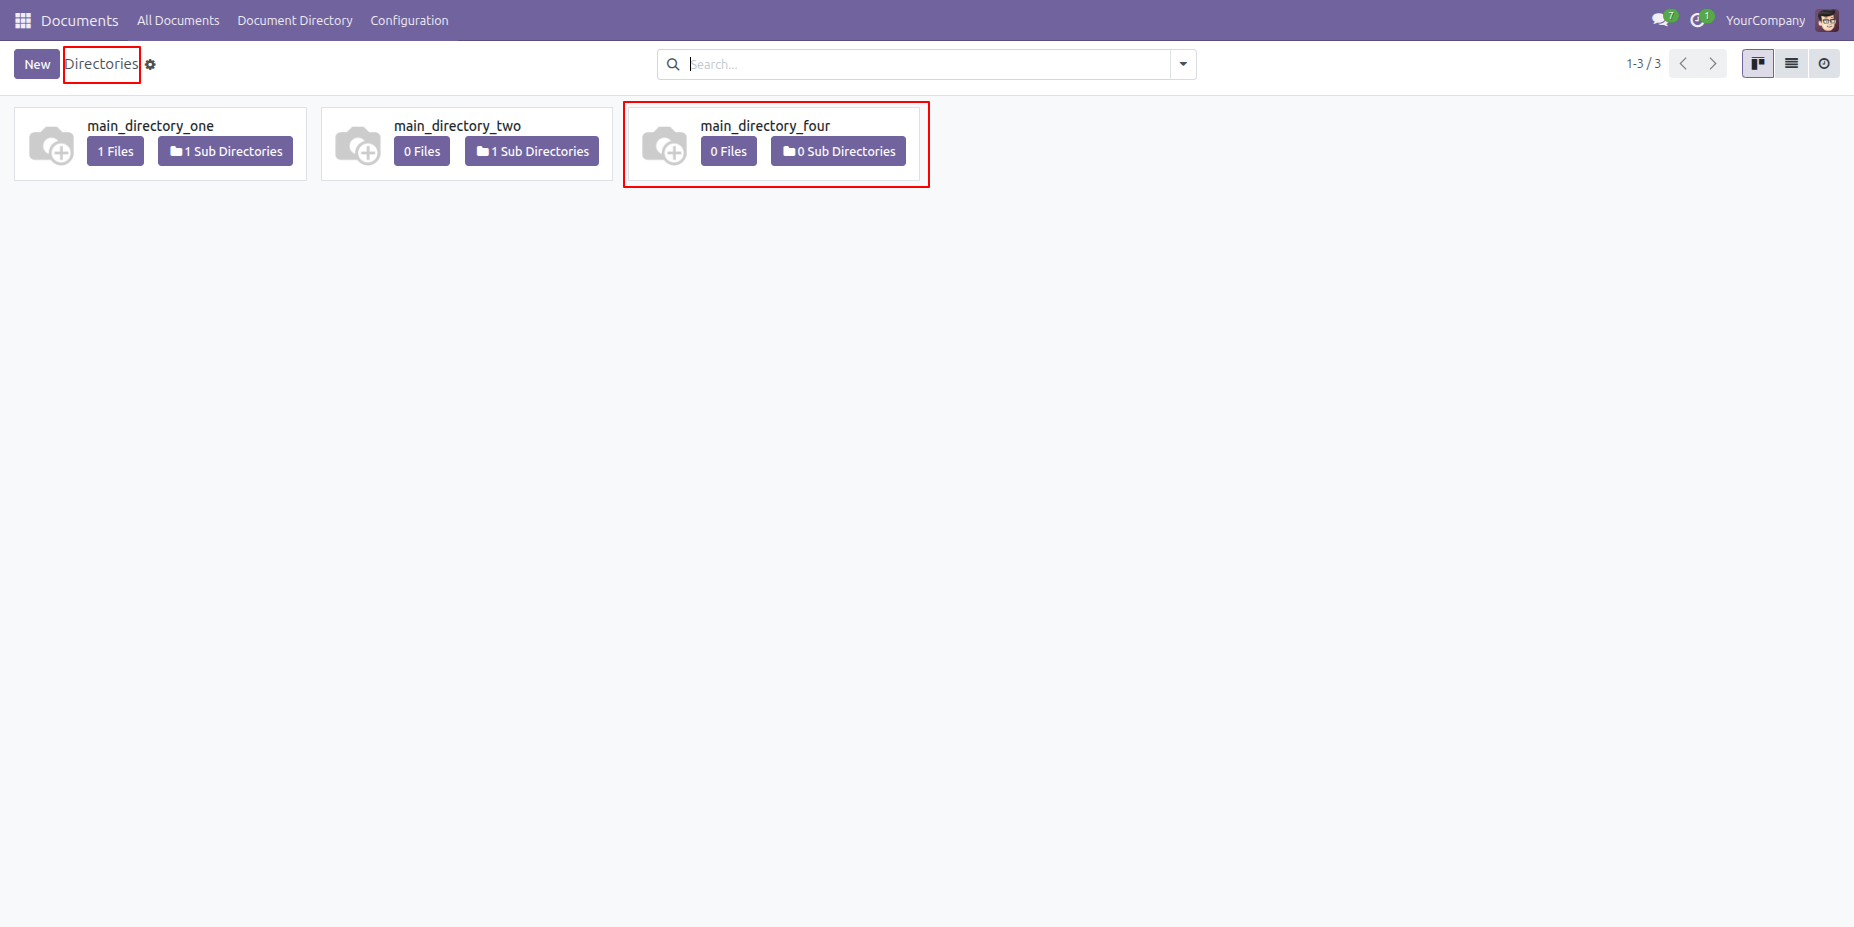
Task: Open 0 Files of main_directory_four
Action: click(729, 151)
